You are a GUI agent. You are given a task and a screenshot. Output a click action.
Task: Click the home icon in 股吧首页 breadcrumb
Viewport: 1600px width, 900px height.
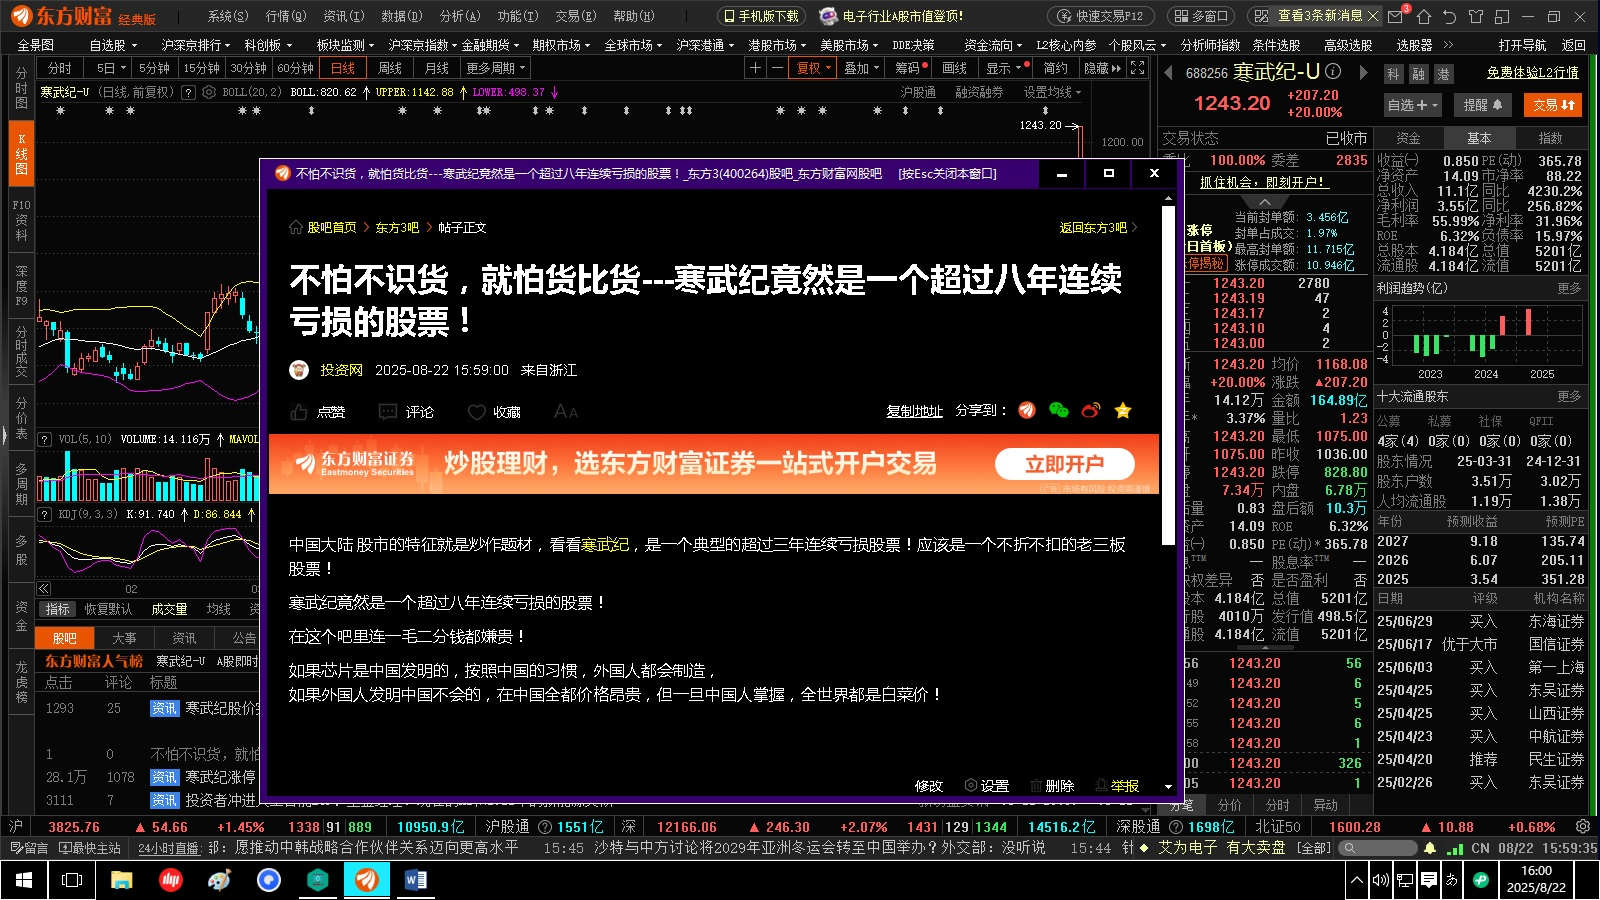(296, 227)
